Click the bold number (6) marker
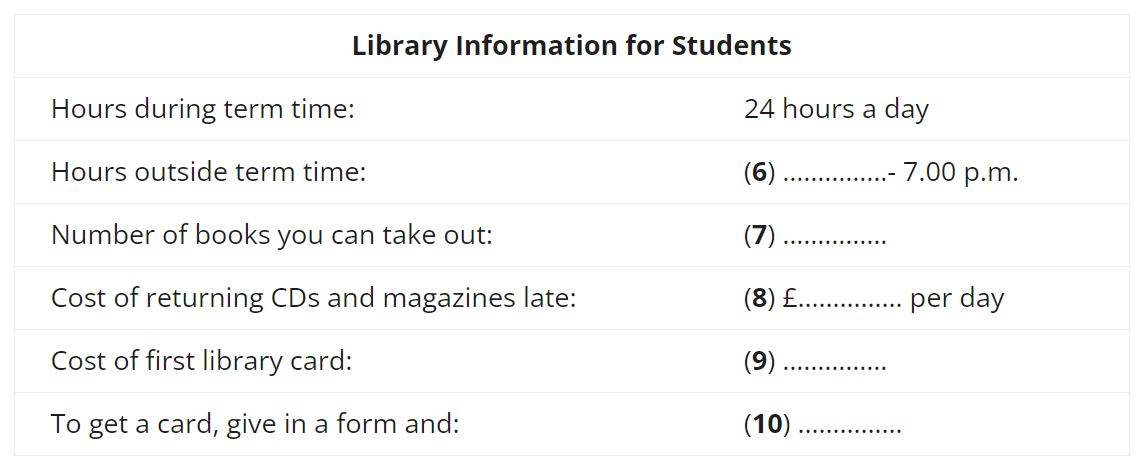Image resolution: width=1141 pixels, height=471 pixels. [760, 173]
